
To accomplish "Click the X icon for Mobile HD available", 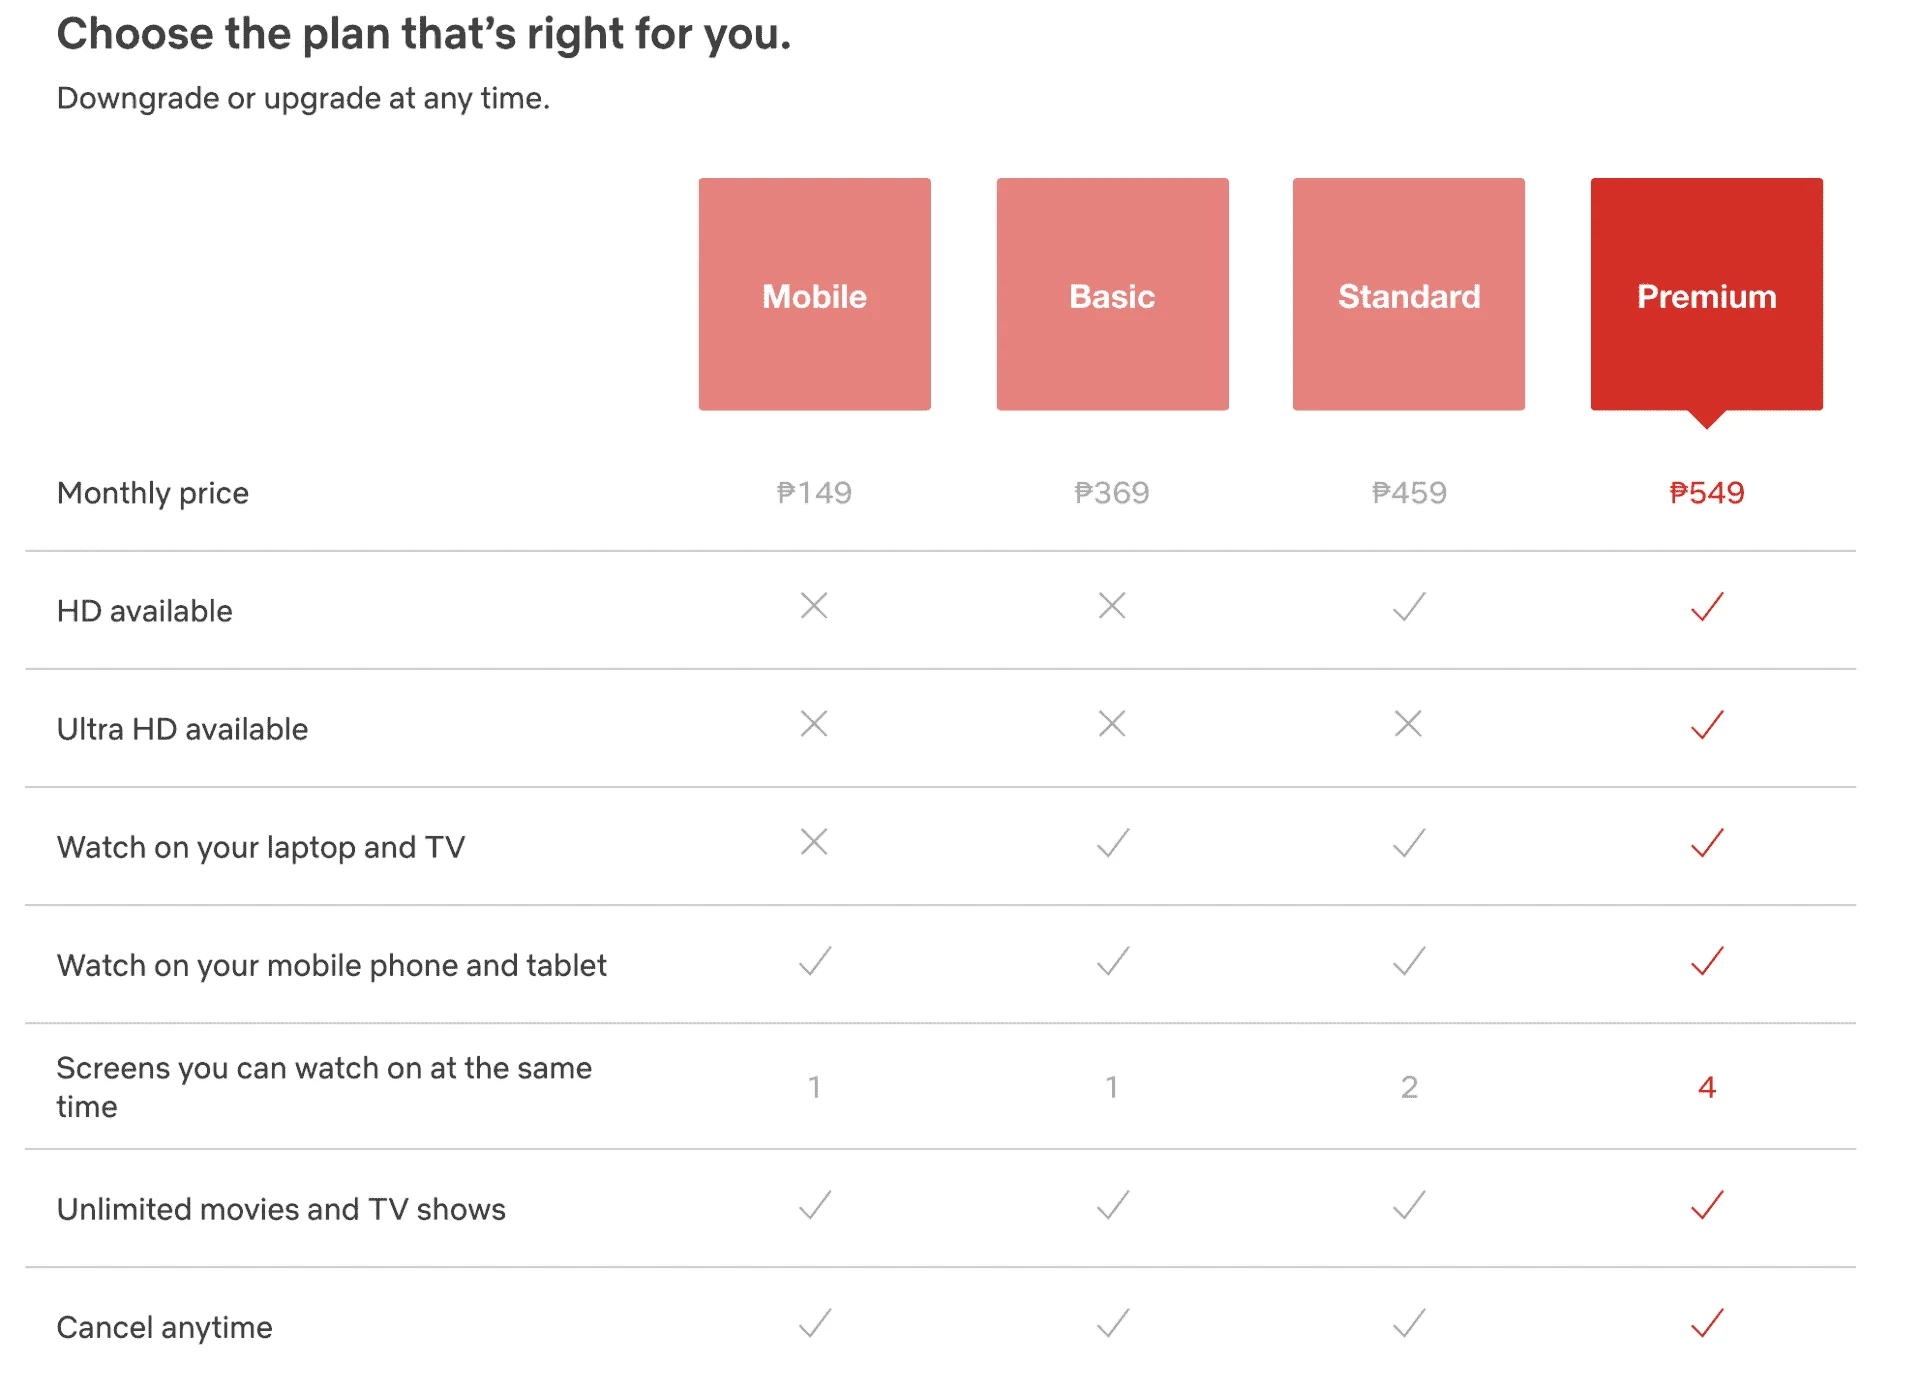I will (814, 605).
